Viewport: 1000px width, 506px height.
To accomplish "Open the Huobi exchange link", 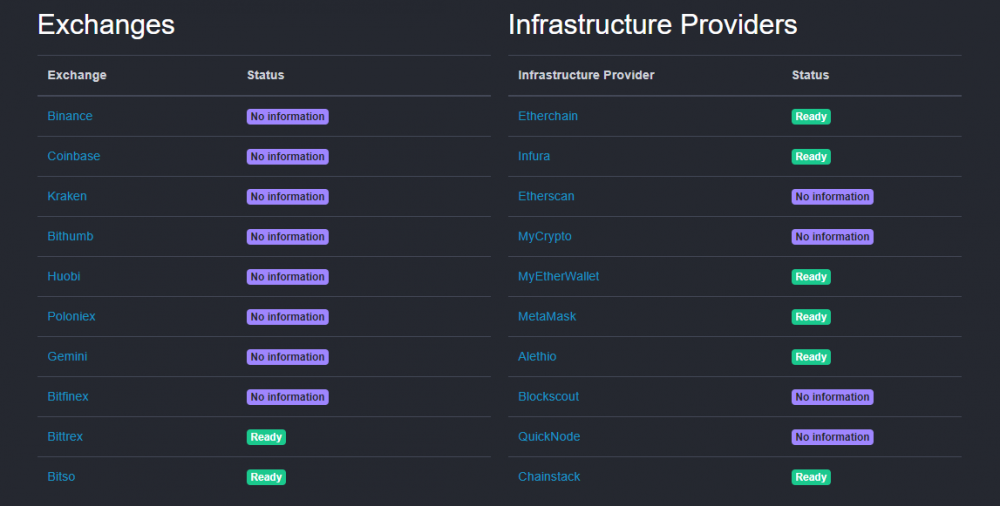I will pyautogui.click(x=64, y=276).
